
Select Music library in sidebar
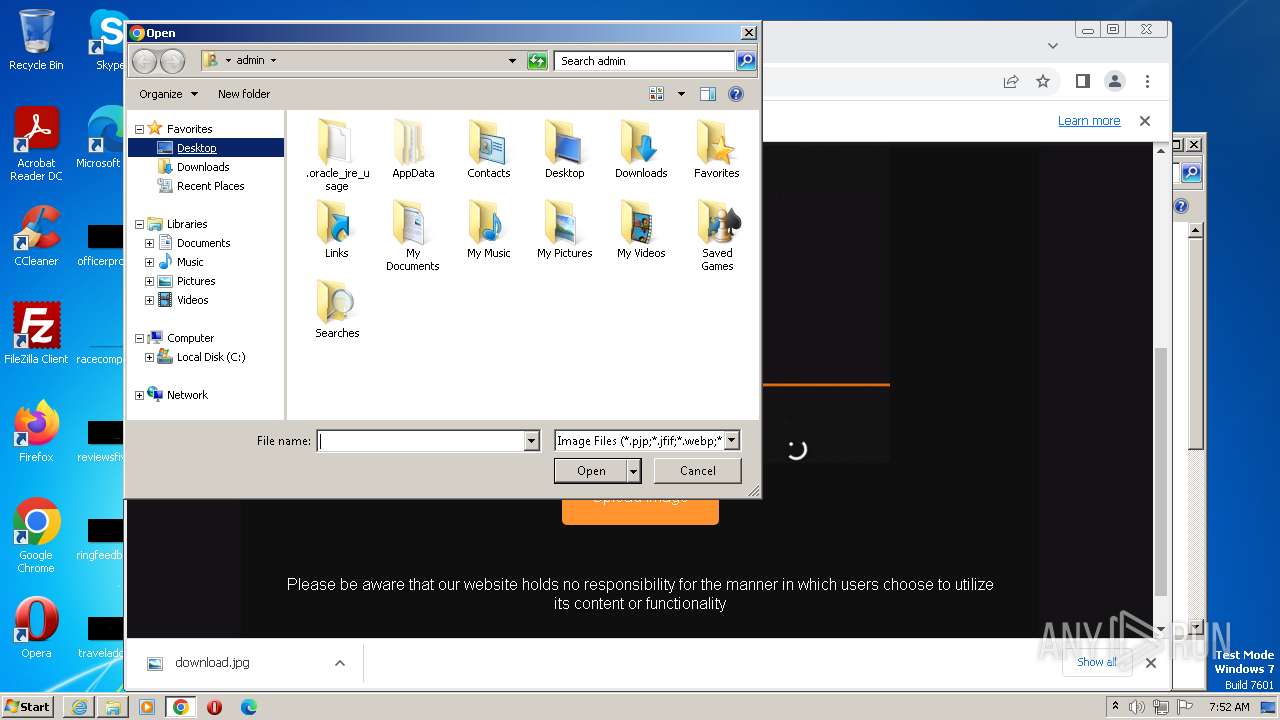coord(190,262)
